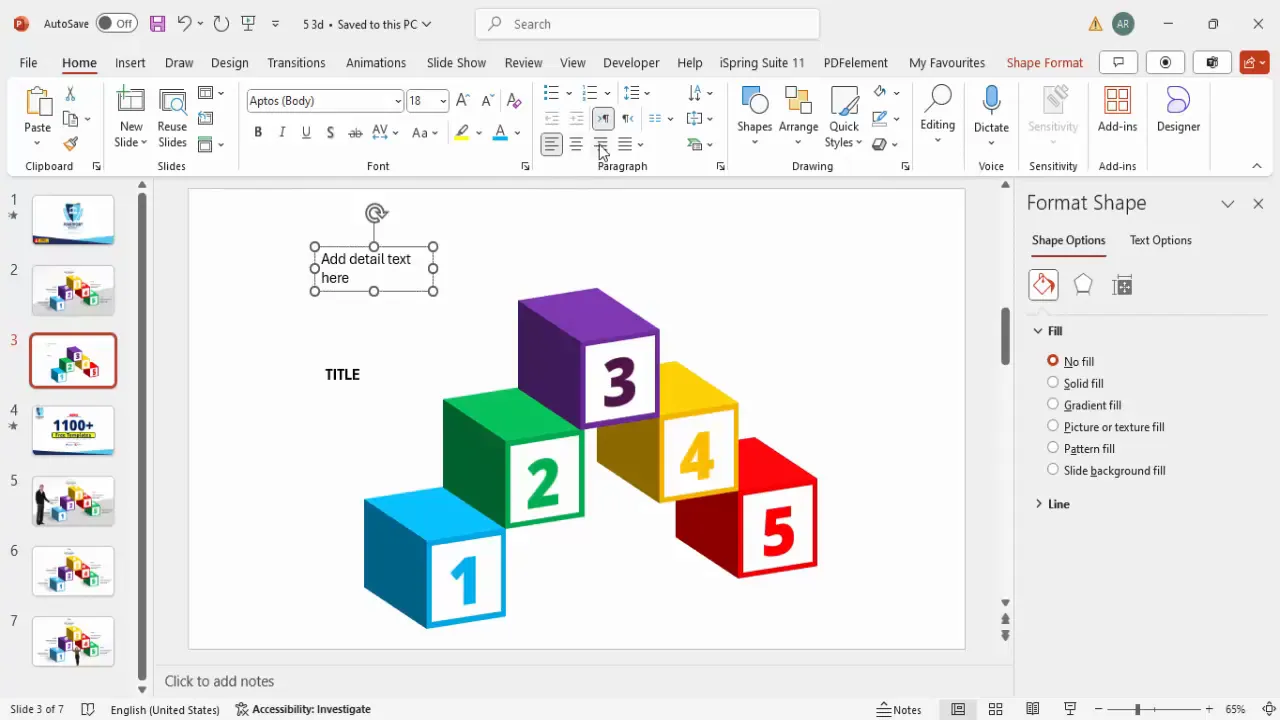Justify the text
This screenshot has width=1280, height=720.
click(625, 144)
